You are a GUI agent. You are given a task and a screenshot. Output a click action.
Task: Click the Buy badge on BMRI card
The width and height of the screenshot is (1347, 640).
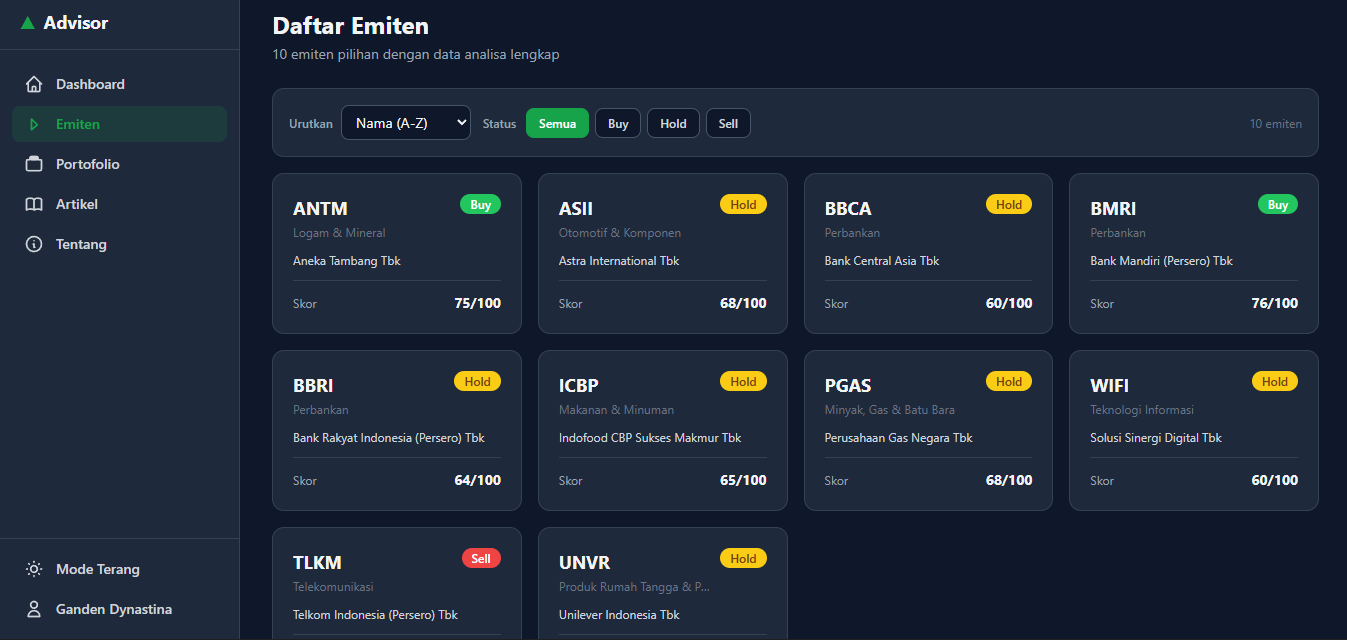point(1278,204)
